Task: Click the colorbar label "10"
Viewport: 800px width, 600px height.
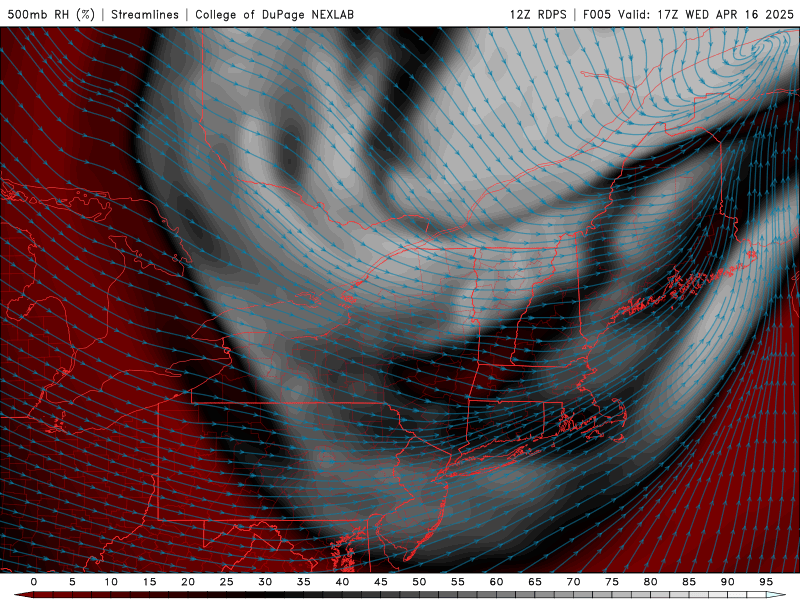Action: click(111, 582)
